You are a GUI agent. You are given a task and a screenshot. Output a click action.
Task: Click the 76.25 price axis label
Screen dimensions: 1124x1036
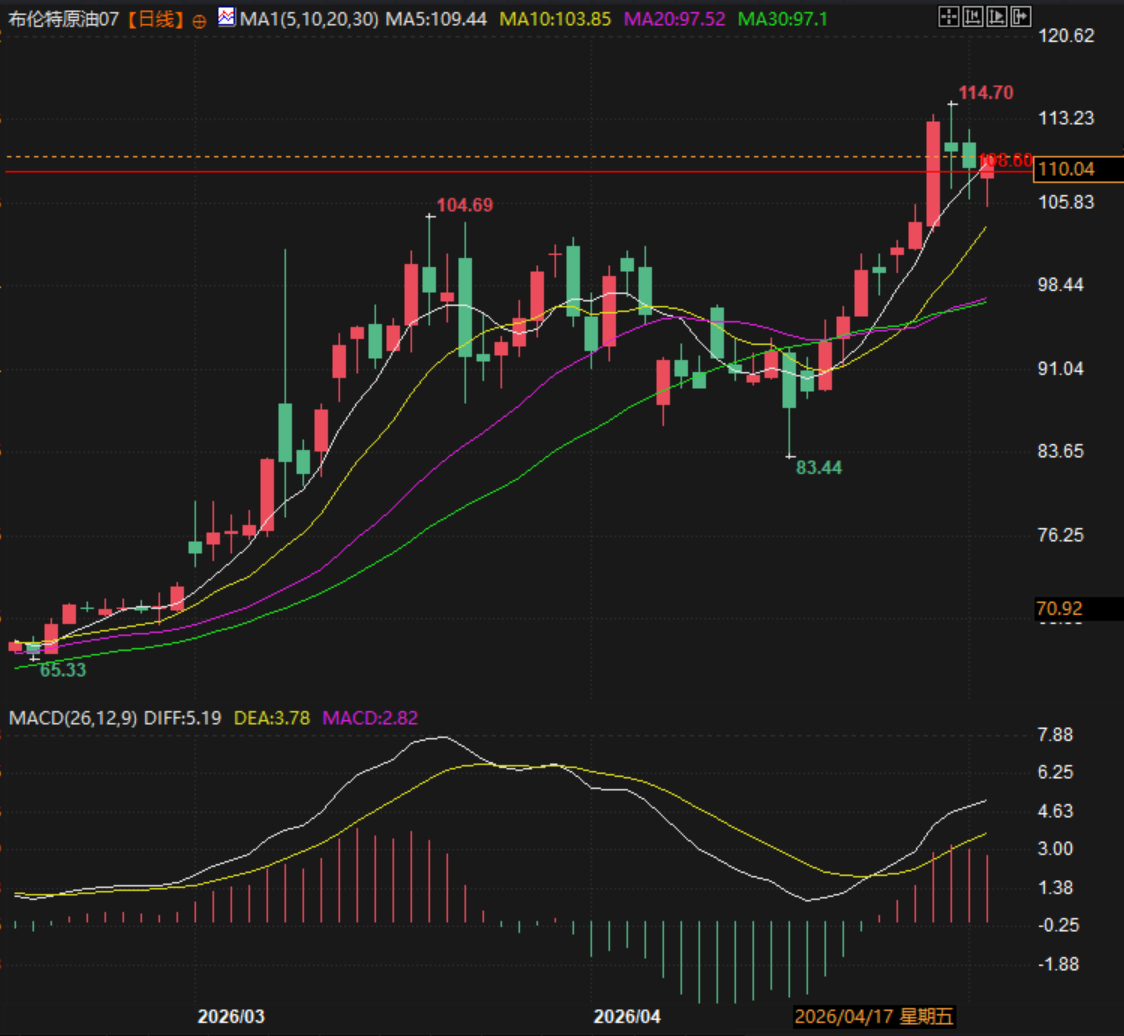1061,535
